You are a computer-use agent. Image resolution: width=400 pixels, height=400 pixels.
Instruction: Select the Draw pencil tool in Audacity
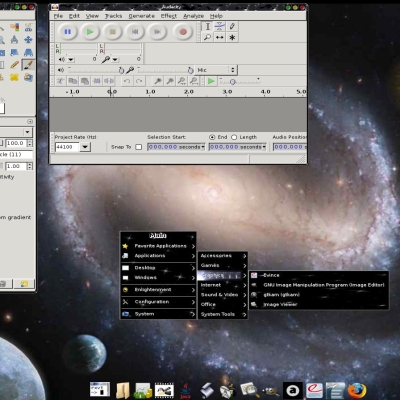[x=232, y=26]
